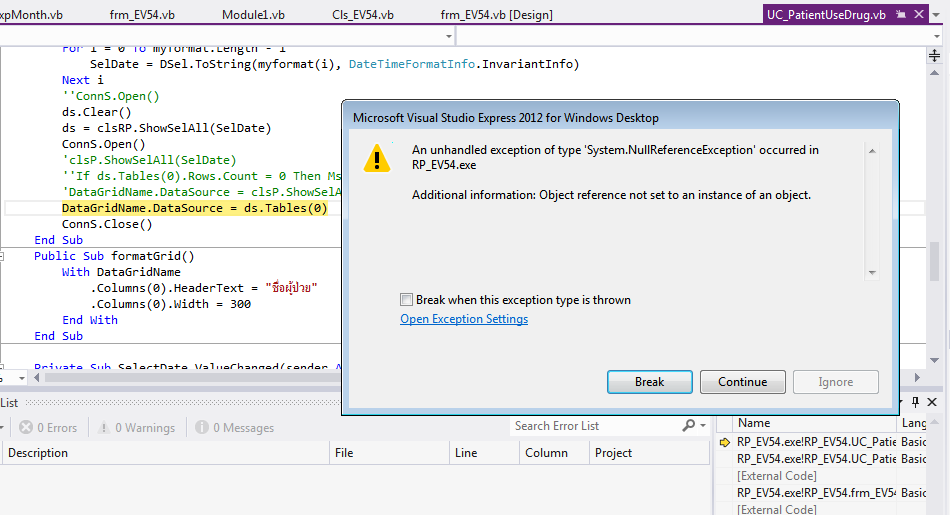950x515 pixels.
Task: Click the highlighted DataGridName.DataSource code line
Action: [194, 208]
